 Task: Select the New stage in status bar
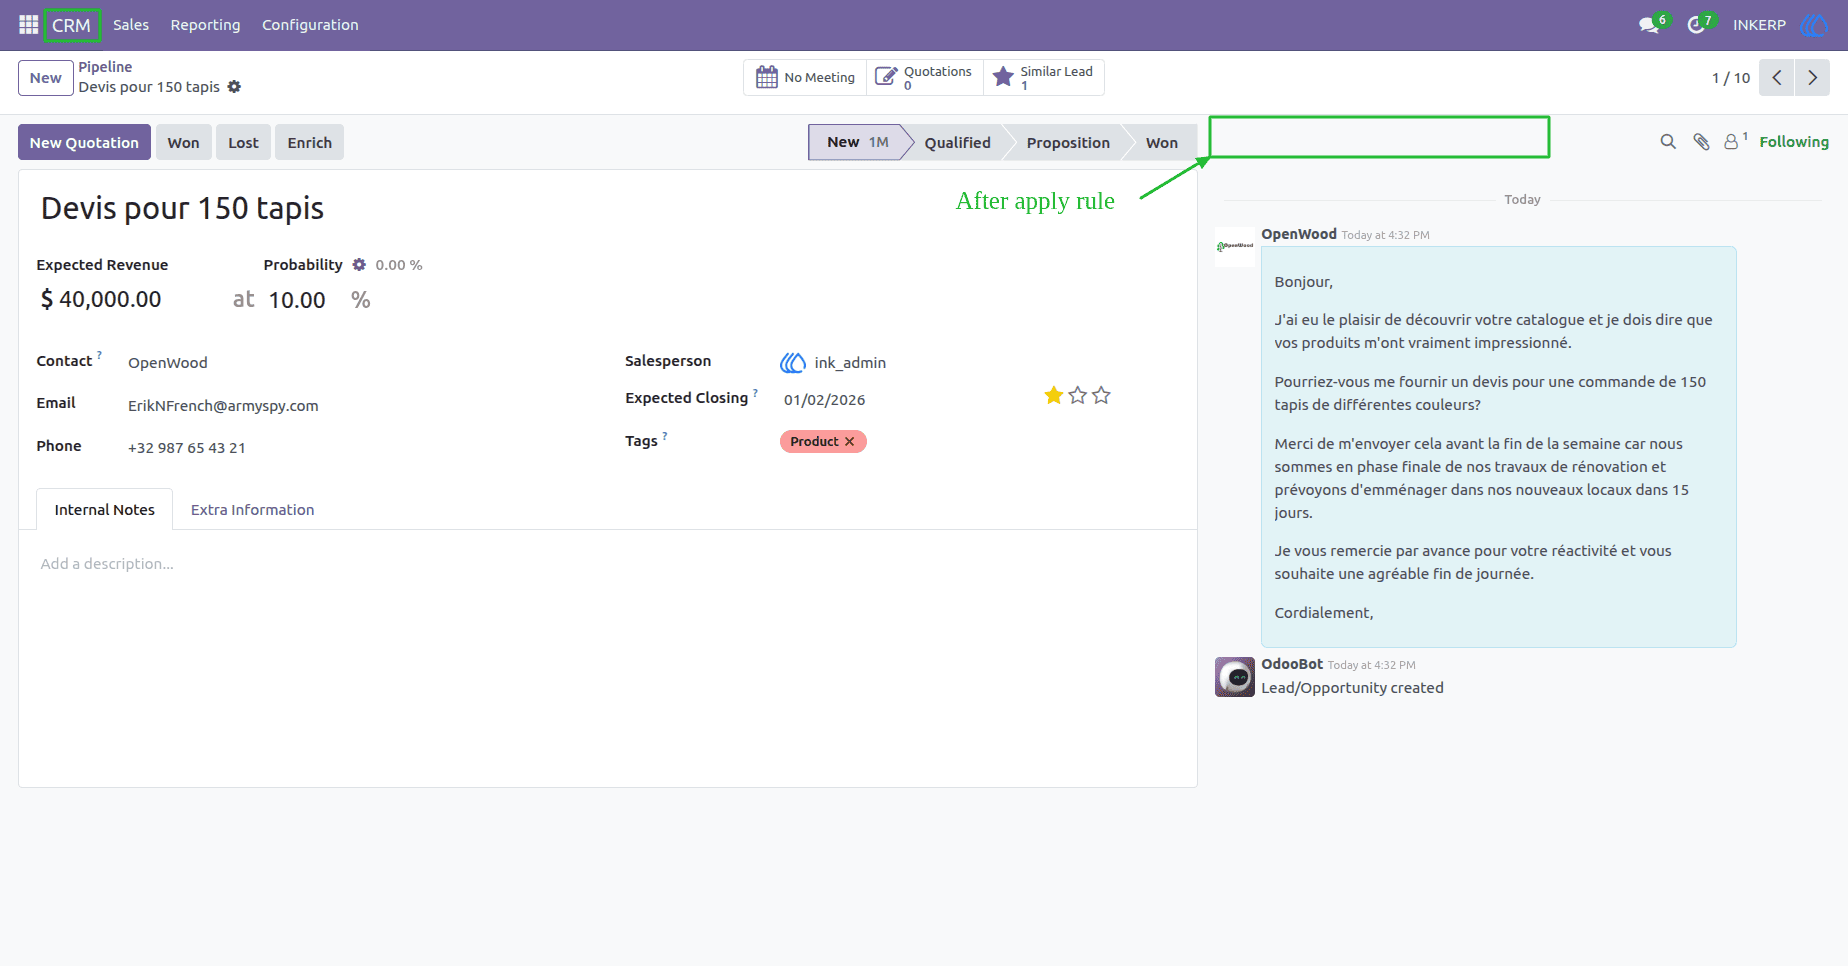point(857,142)
